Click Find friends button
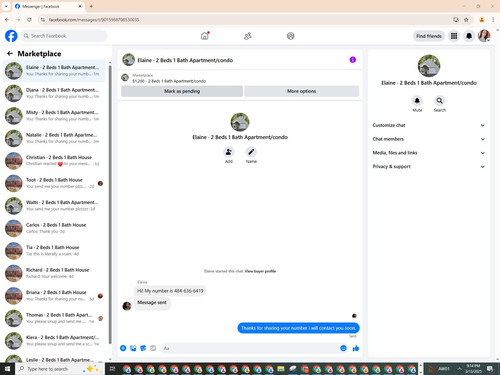The height and width of the screenshot is (375, 500). coord(429,36)
